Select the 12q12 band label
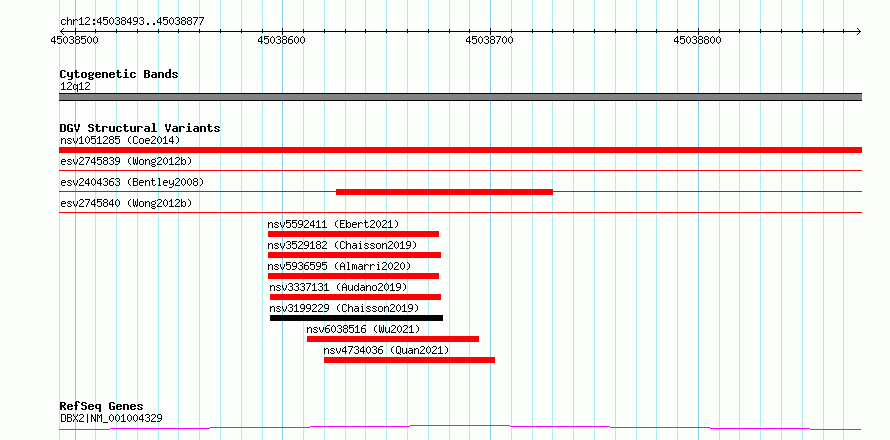This screenshot has width=890, height=440. pos(75,87)
